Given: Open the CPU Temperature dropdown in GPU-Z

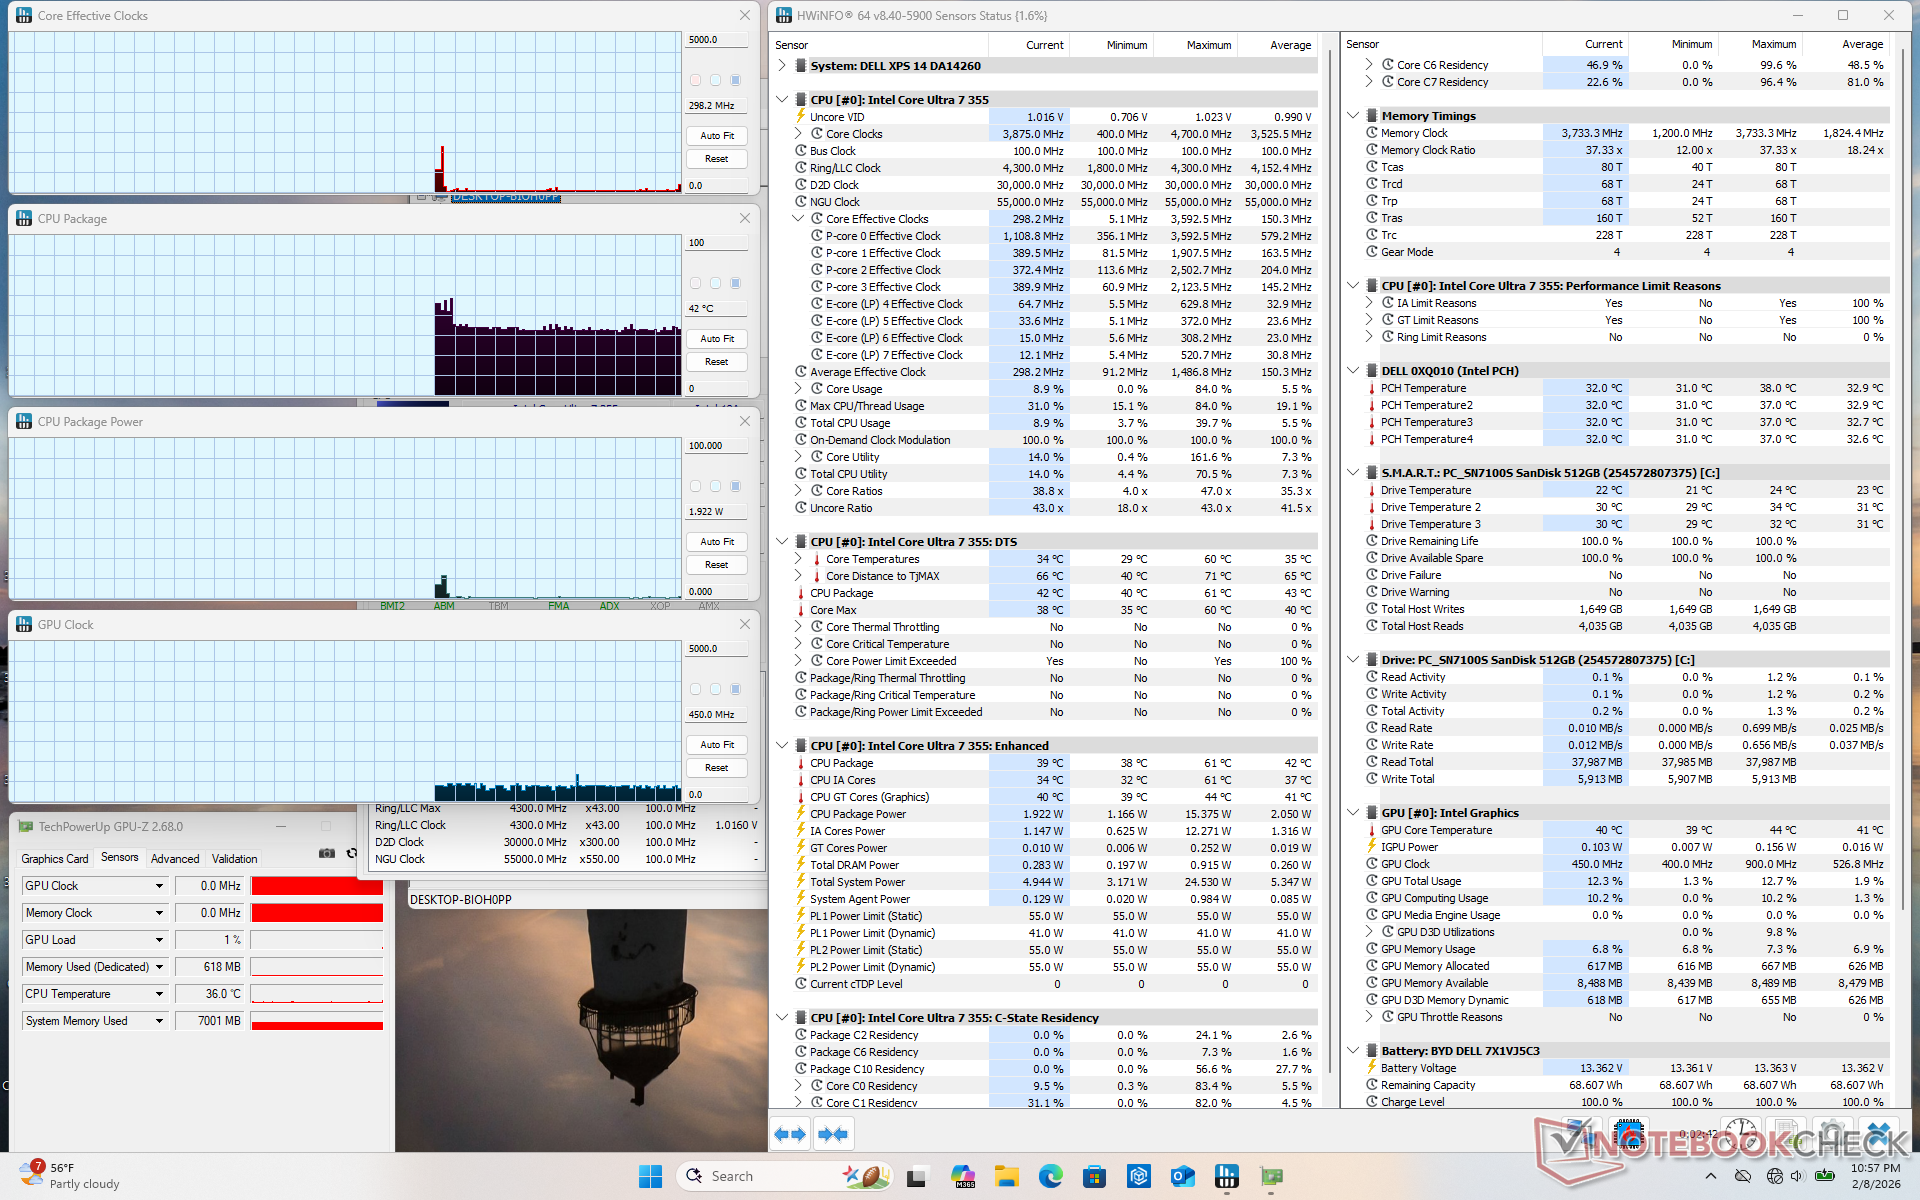Looking at the screenshot, I should click(x=159, y=994).
